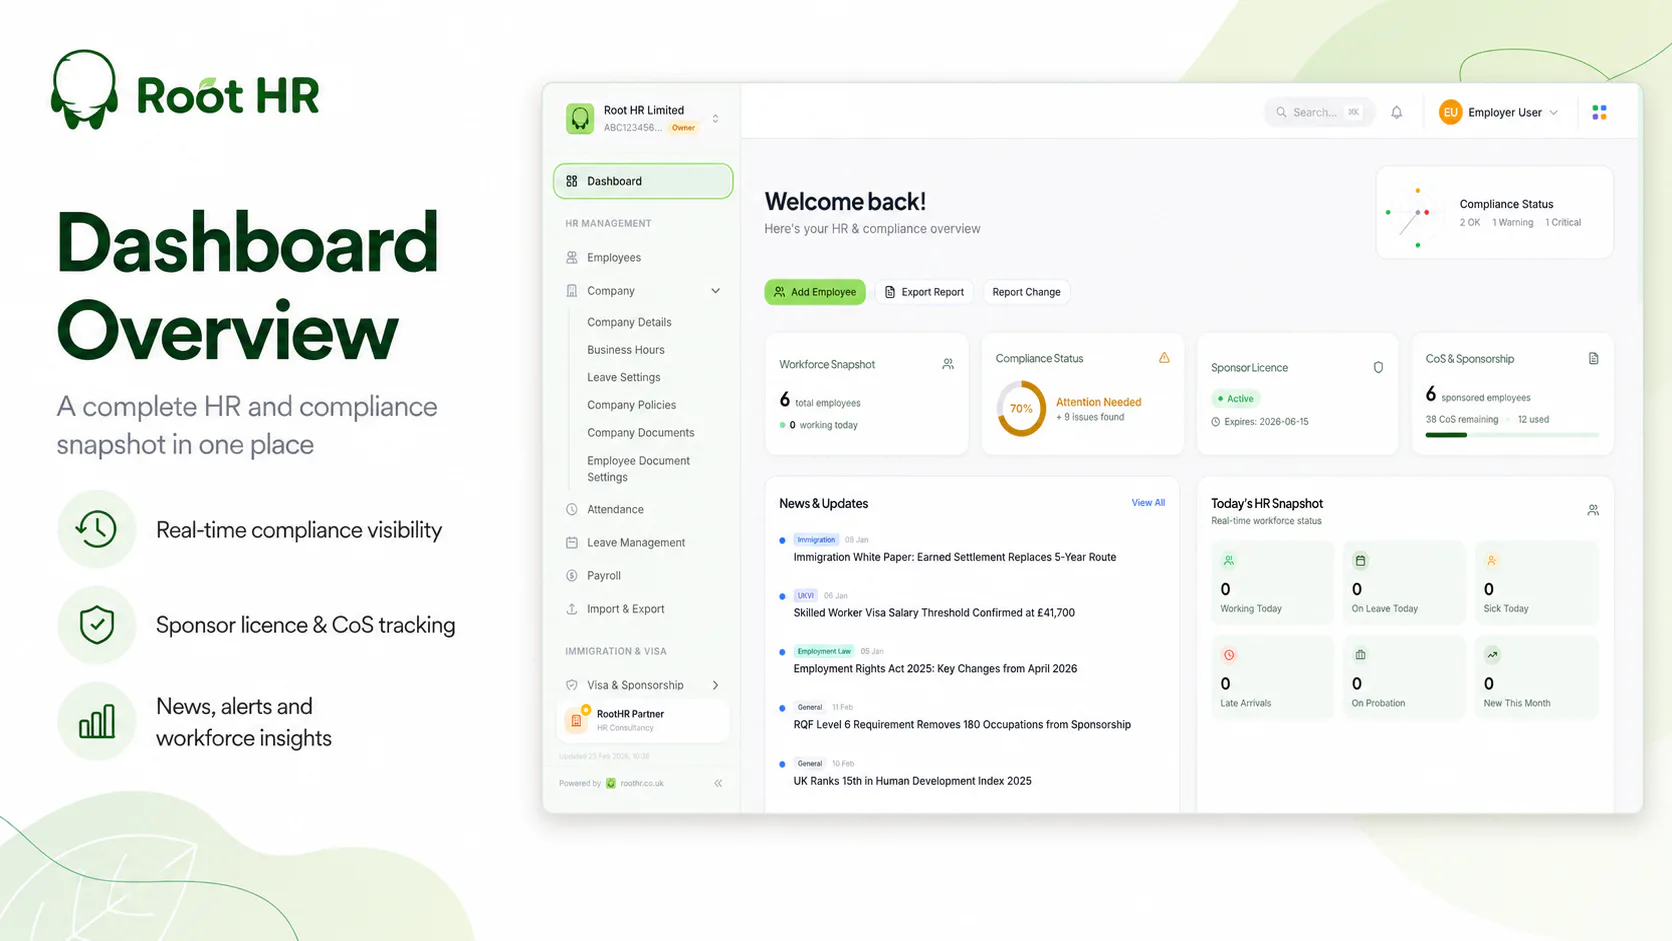Expand the Visa & Sponsorship chevron
The height and width of the screenshot is (941, 1672).
[716, 685]
